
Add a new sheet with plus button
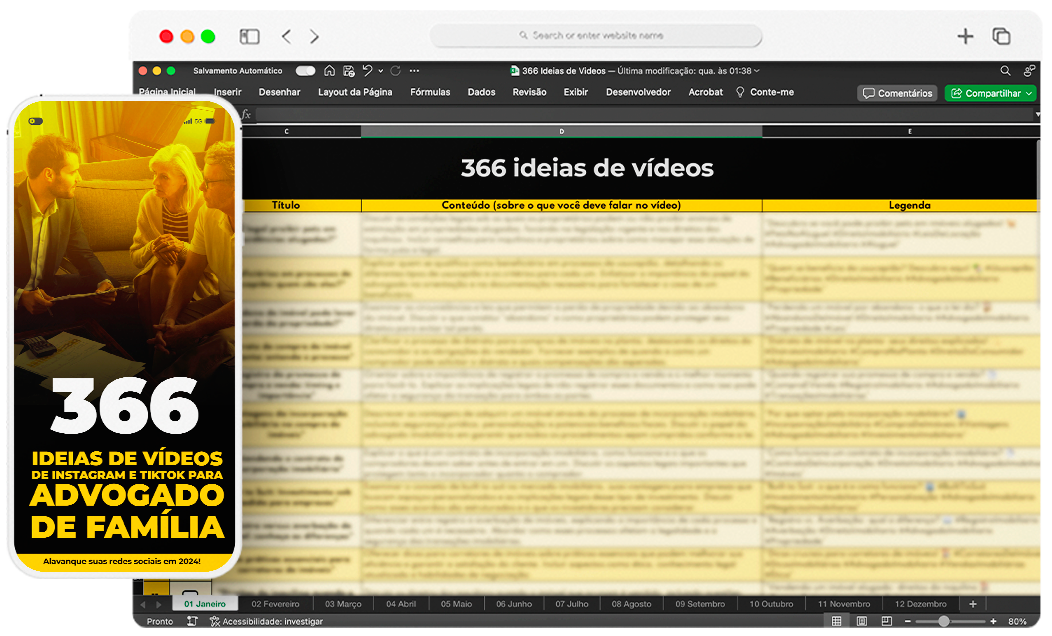pos(973,604)
